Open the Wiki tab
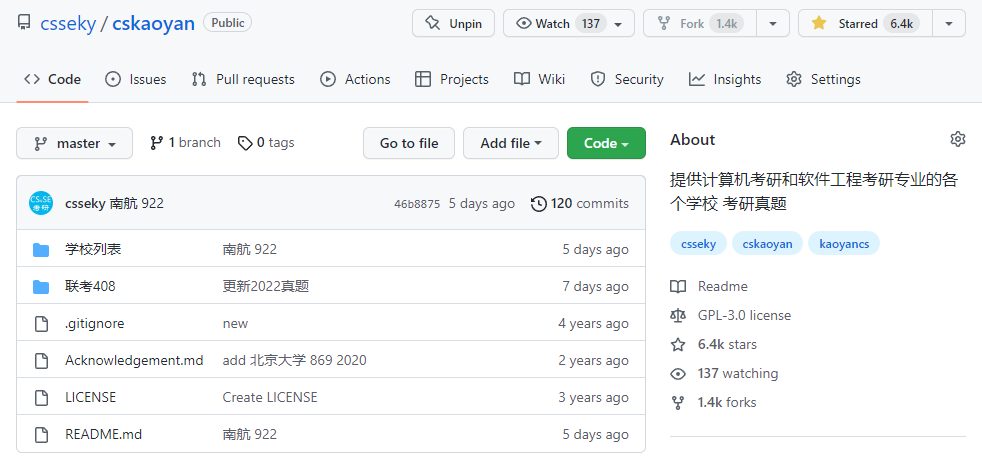Viewport: 982px width, 458px height. pos(539,80)
